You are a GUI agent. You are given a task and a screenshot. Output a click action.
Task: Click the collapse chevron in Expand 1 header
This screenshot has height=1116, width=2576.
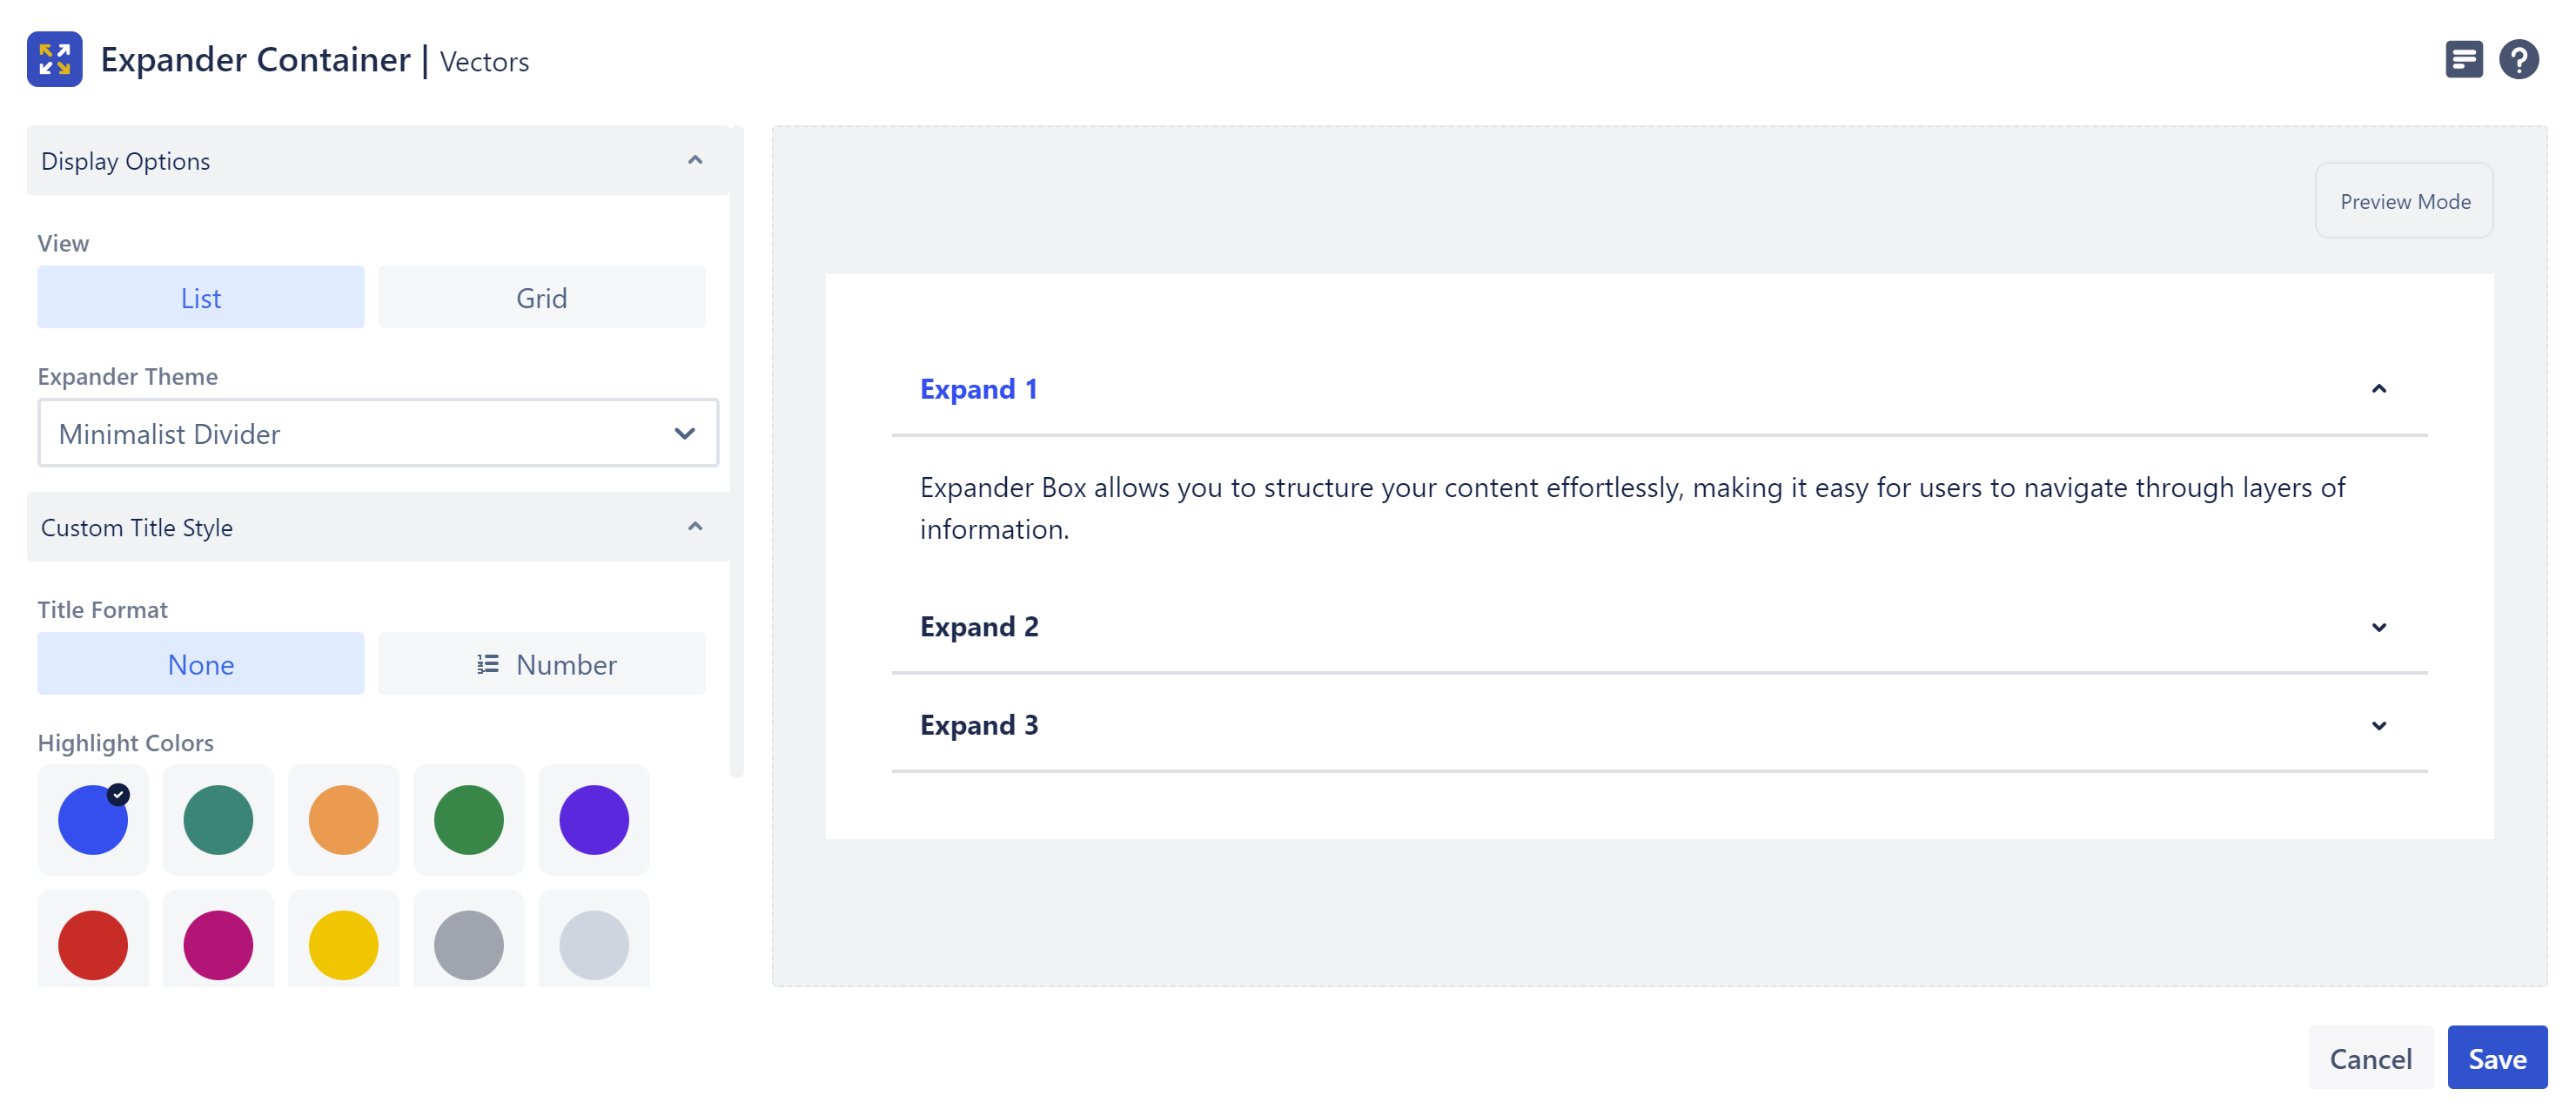pyautogui.click(x=2379, y=389)
